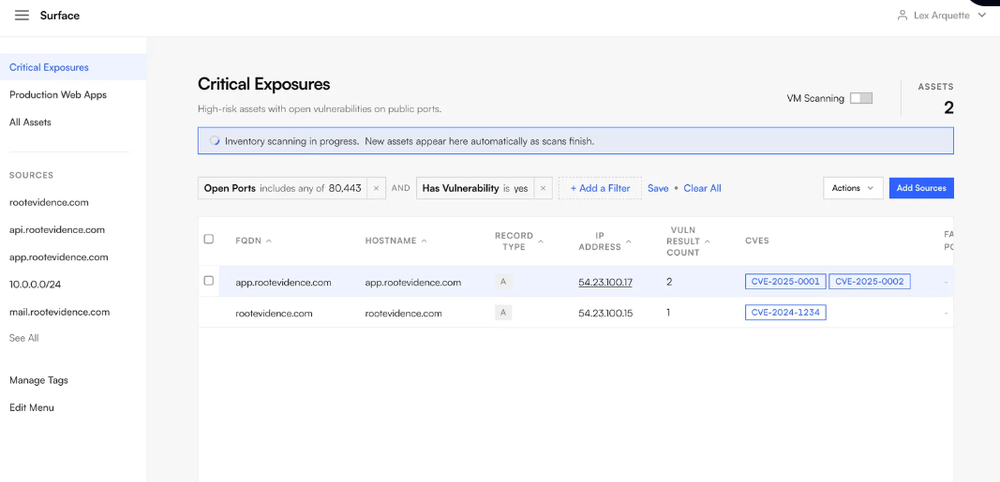The image size is (1000, 482).
Task: Click the A record badge for app.rootevidence.com
Action: pyautogui.click(x=503, y=281)
